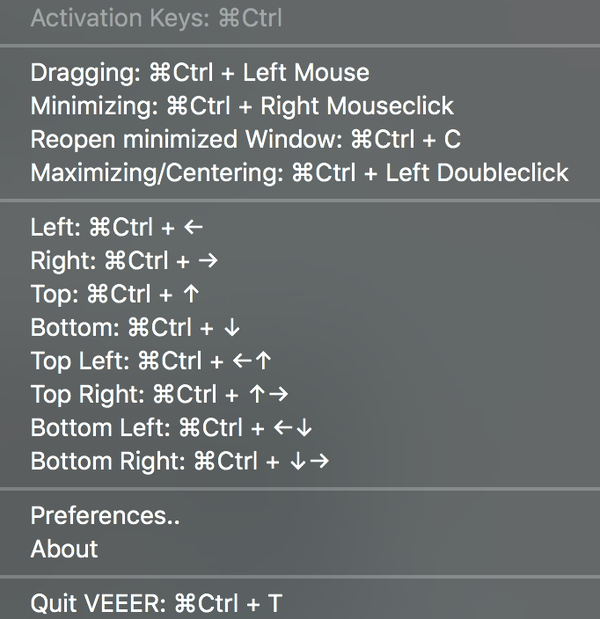
Task: Select Reopen minimized Window menu item
Action: point(245,139)
